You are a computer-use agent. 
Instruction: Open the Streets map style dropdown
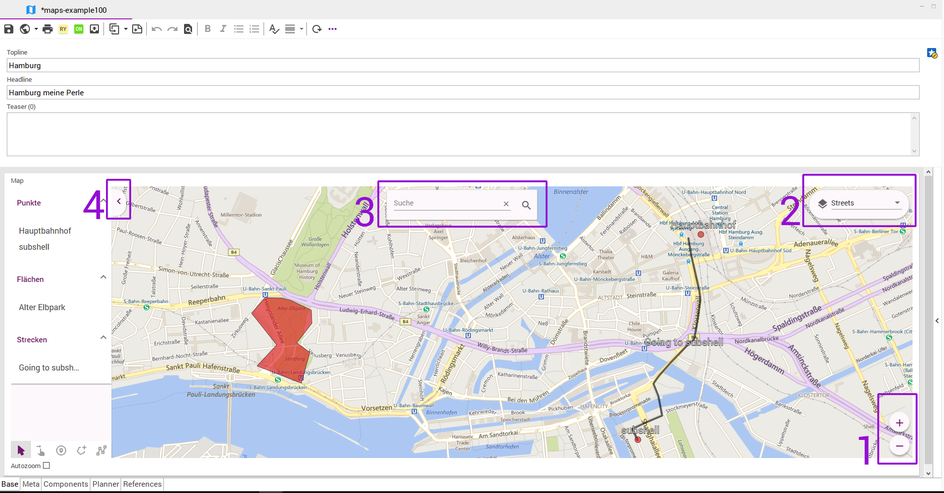[860, 203]
